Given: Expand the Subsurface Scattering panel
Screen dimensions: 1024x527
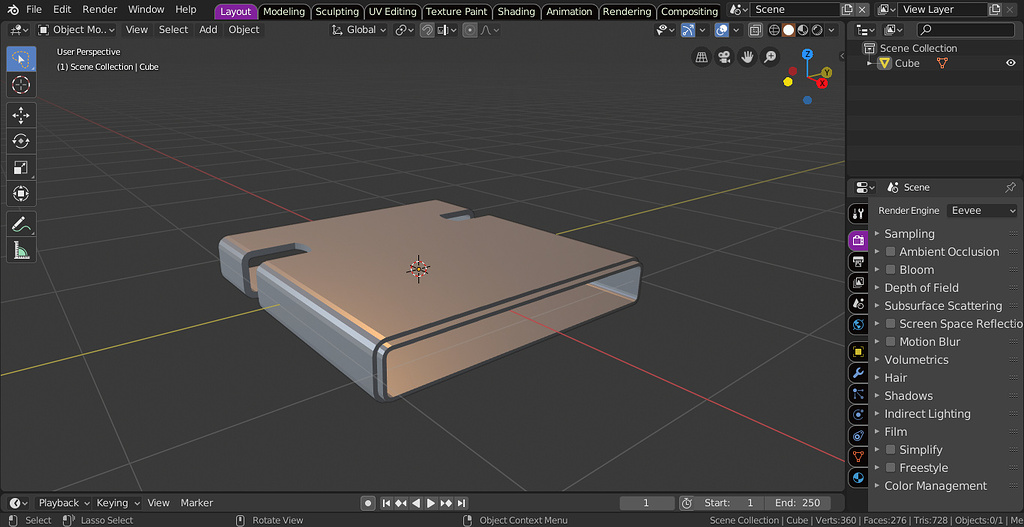Looking at the screenshot, I should click(943, 306).
